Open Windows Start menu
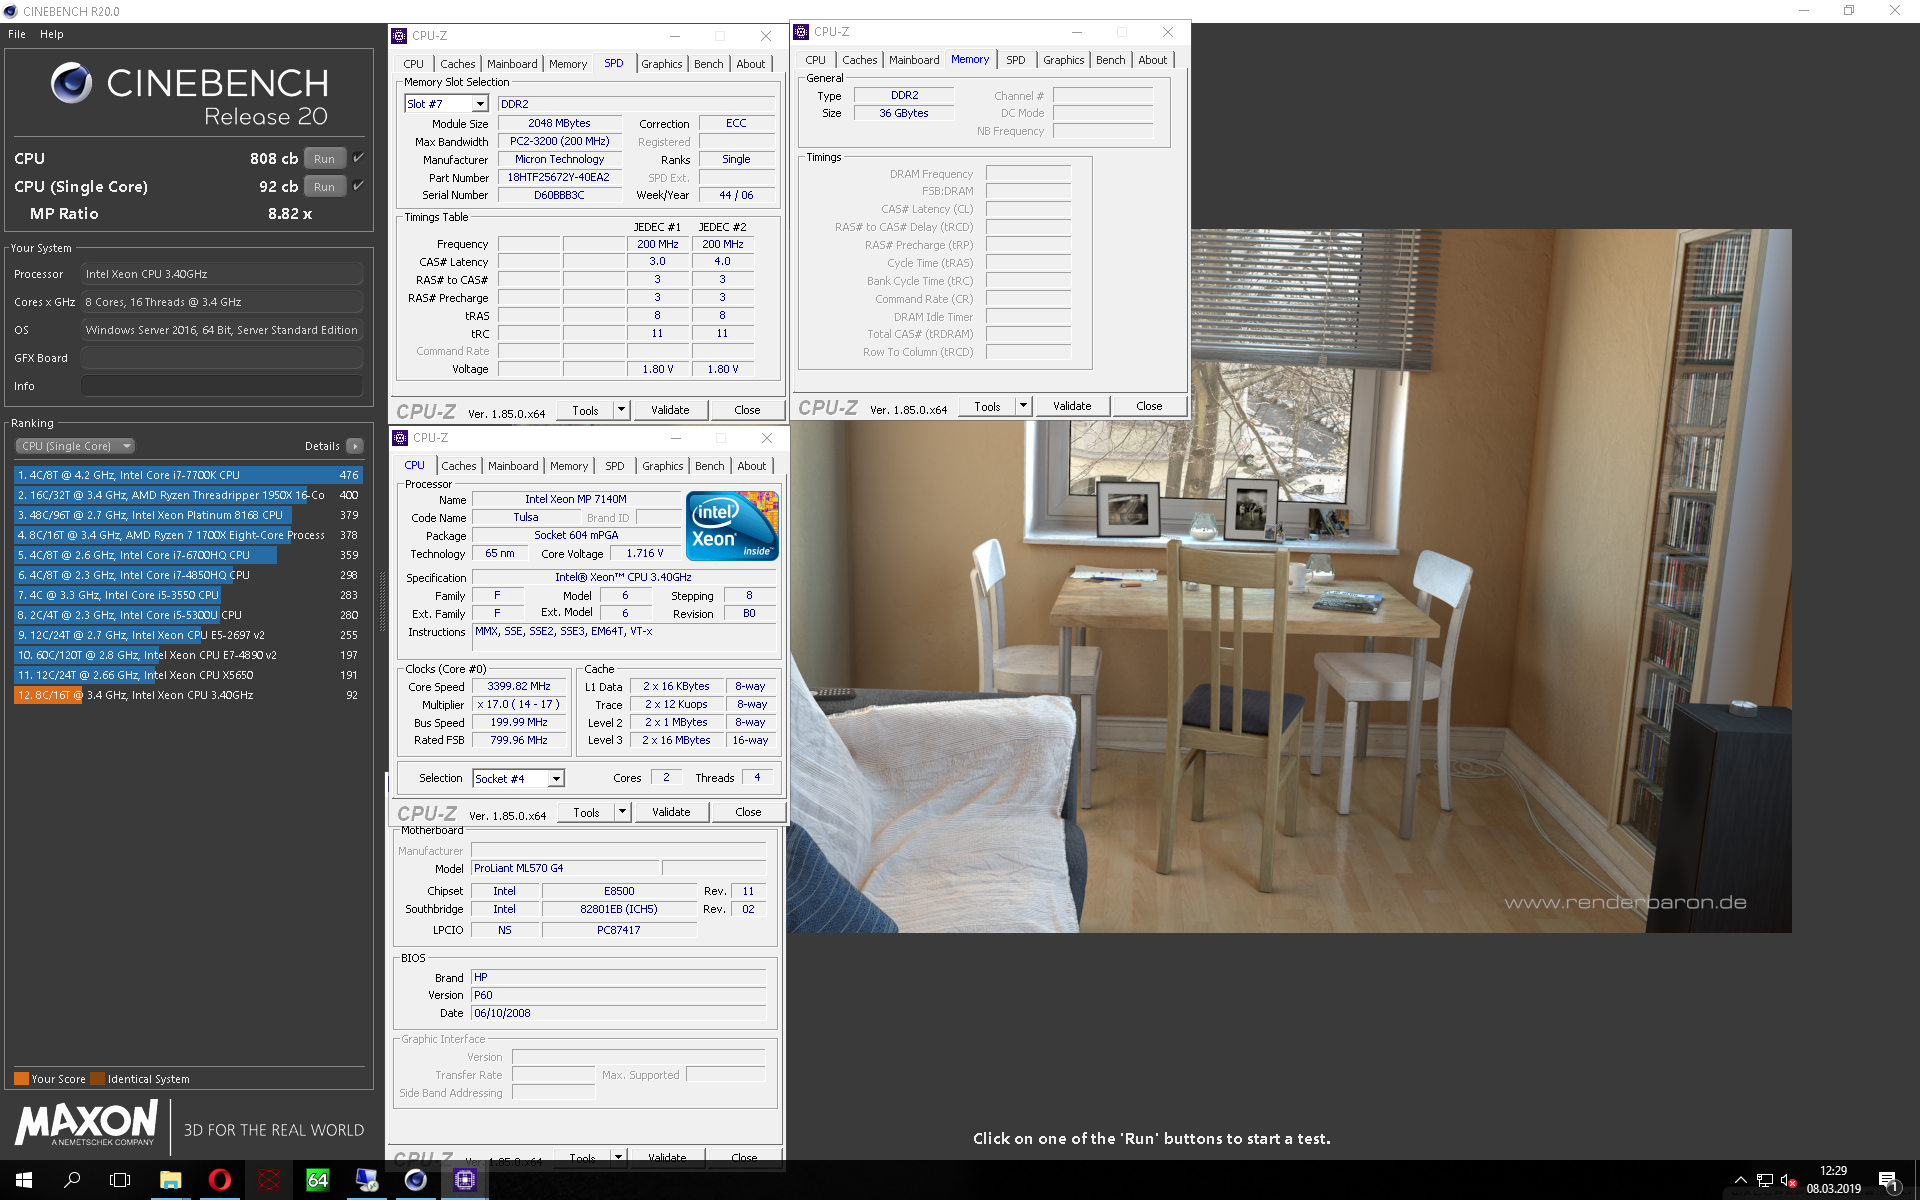Image resolution: width=1920 pixels, height=1200 pixels. coord(24,1180)
